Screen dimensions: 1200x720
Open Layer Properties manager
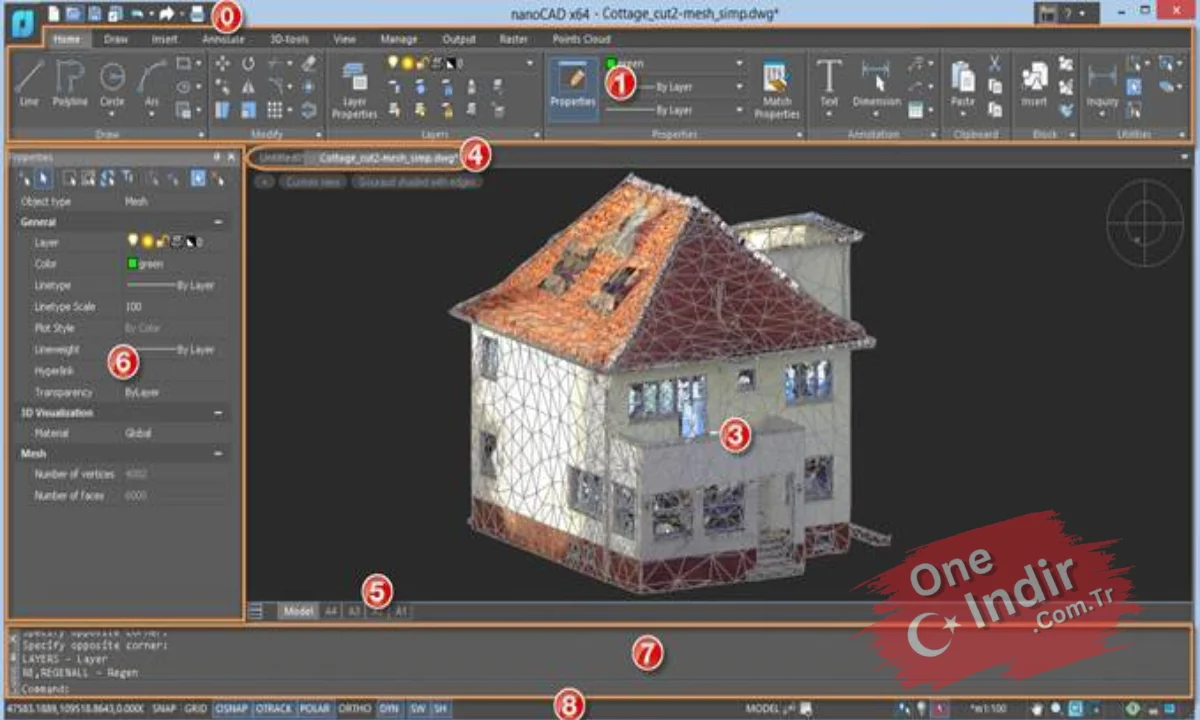click(x=354, y=90)
